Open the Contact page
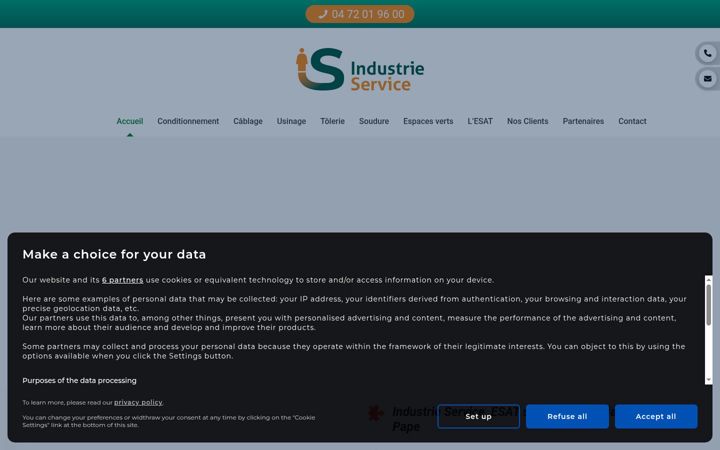 point(632,121)
